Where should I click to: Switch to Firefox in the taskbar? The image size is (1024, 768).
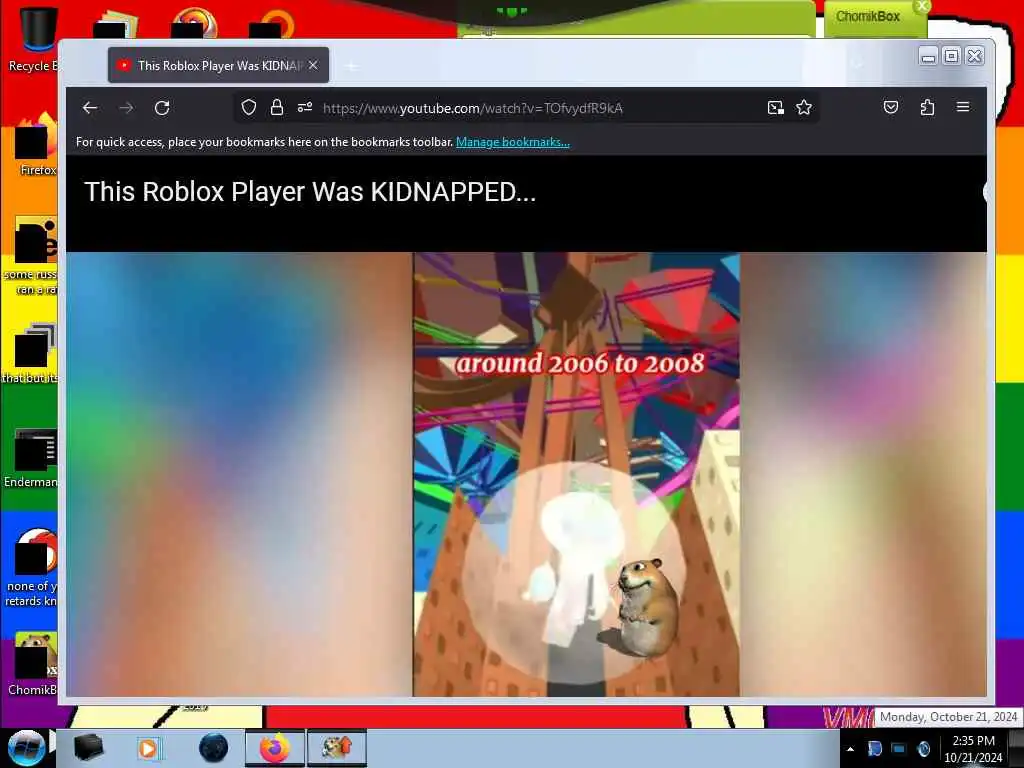point(275,748)
